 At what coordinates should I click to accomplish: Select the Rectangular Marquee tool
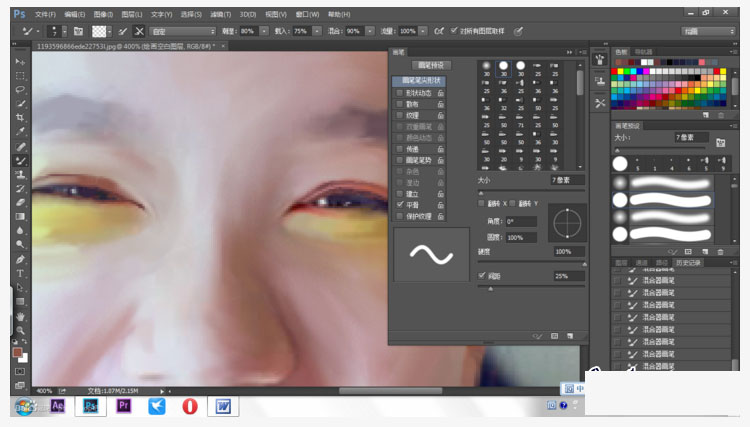pyautogui.click(x=20, y=76)
